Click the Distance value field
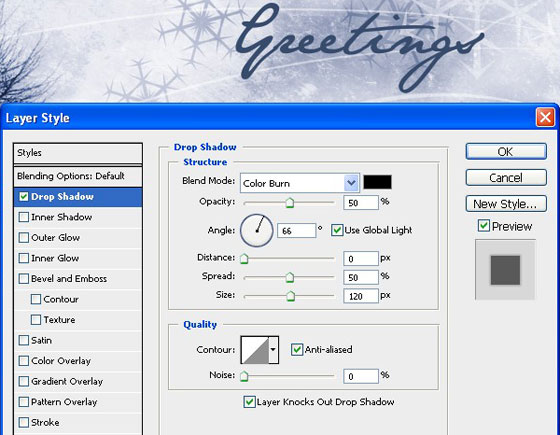Image resolution: width=560 pixels, height=435 pixels. coord(361,258)
